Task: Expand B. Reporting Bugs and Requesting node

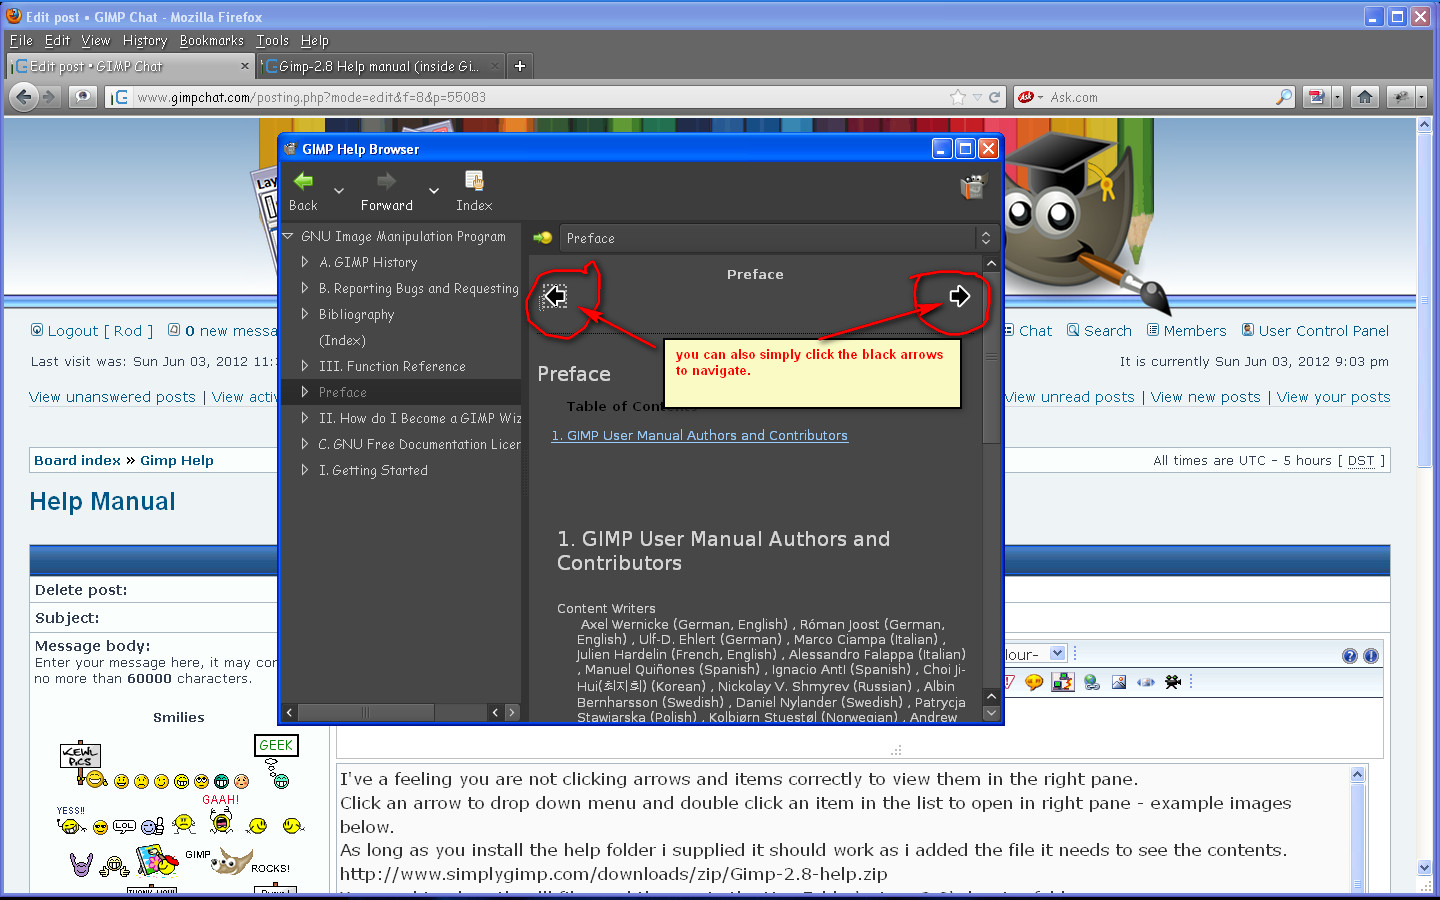Action: [x=305, y=288]
